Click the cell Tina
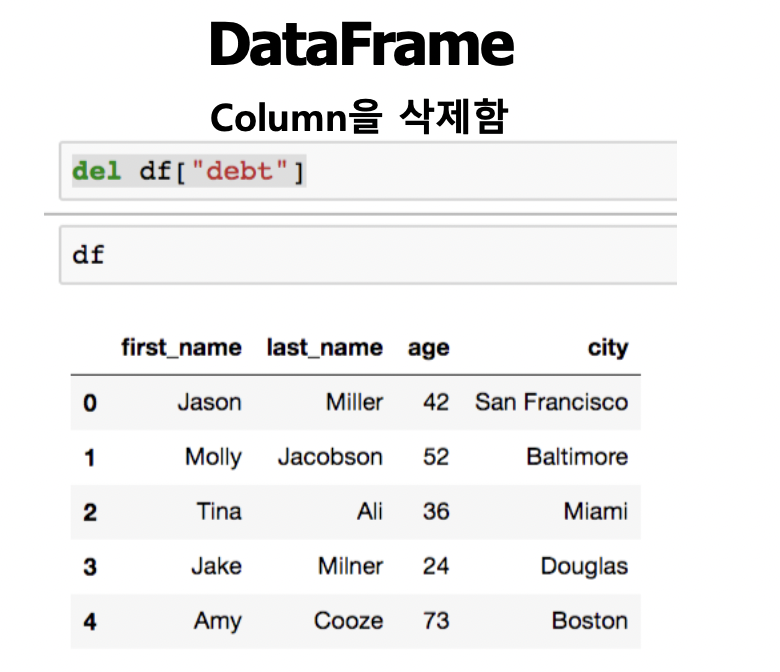 pyautogui.click(x=219, y=511)
